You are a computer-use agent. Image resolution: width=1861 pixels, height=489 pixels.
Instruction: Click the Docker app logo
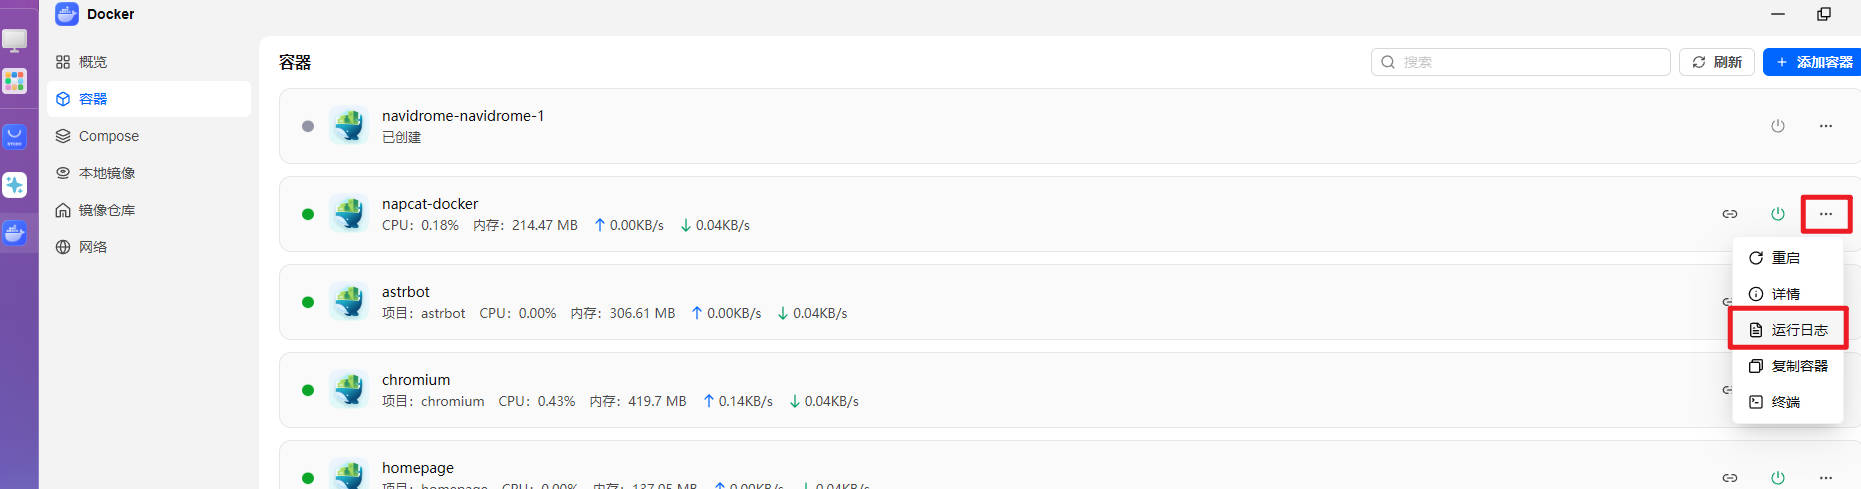coord(67,14)
